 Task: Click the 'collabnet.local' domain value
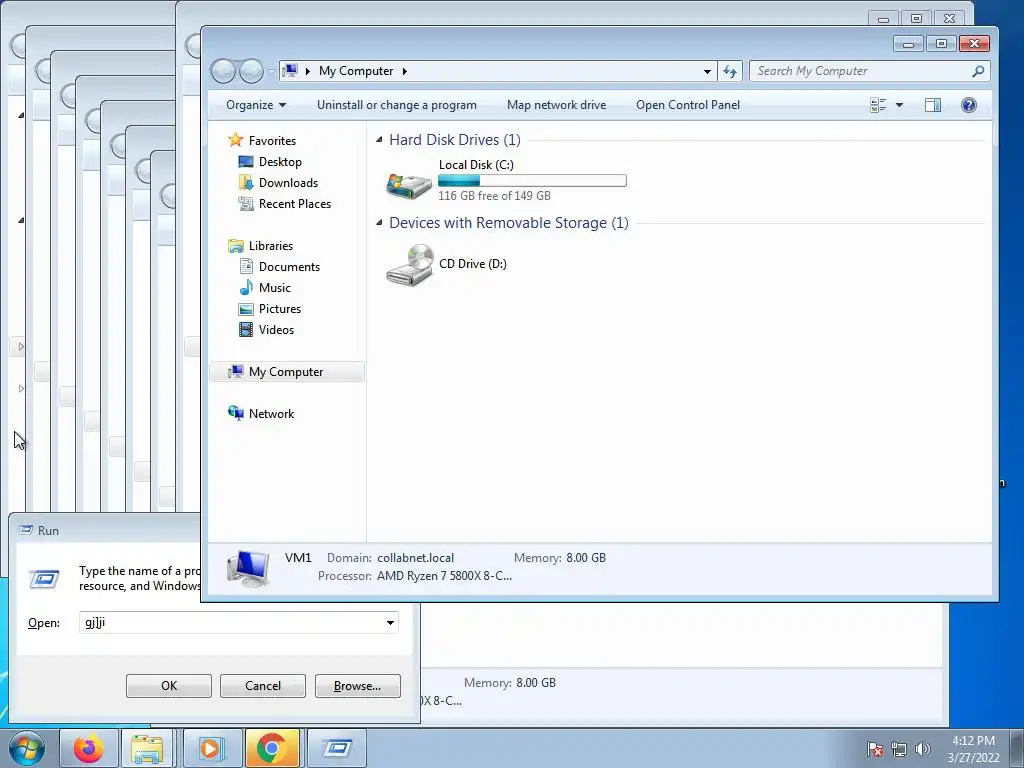[415, 558]
